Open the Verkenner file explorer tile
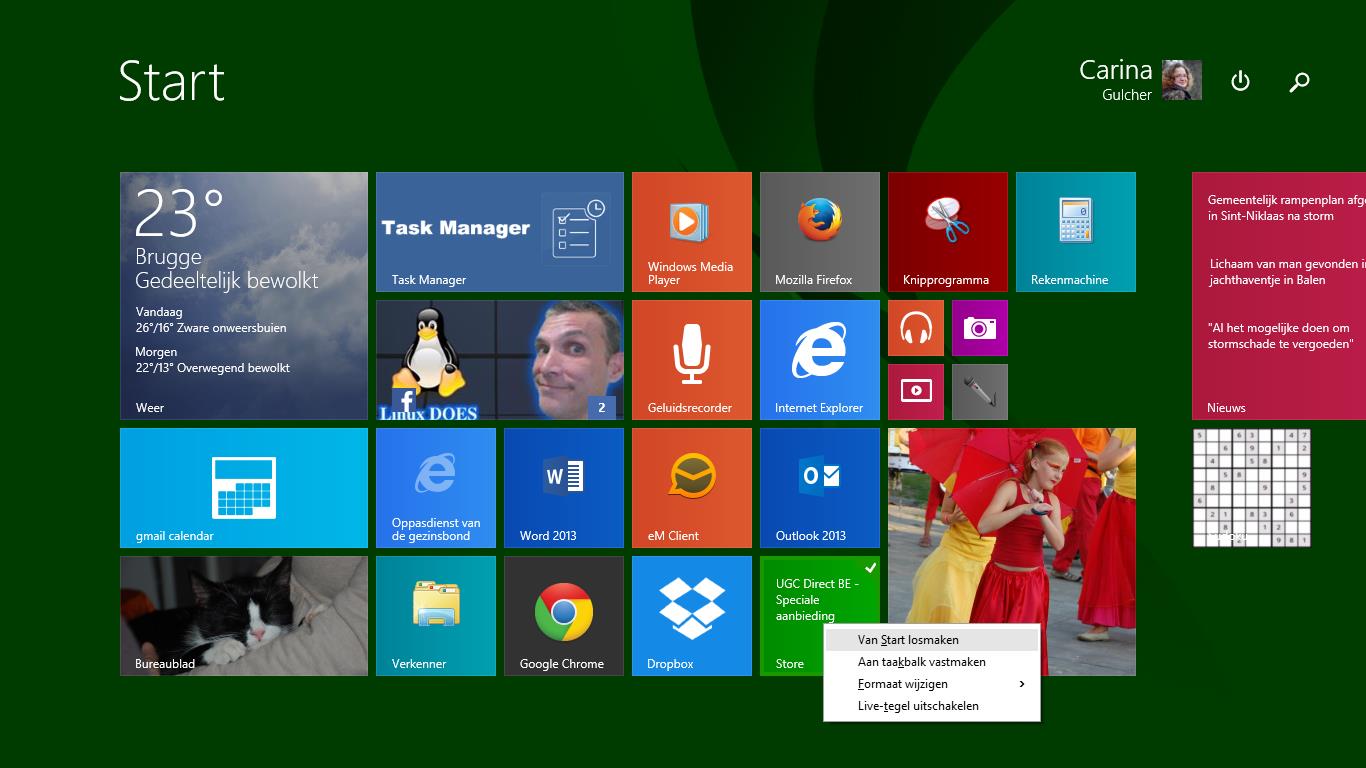Viewport: 1366px width, 768px height. coord(436,616)
